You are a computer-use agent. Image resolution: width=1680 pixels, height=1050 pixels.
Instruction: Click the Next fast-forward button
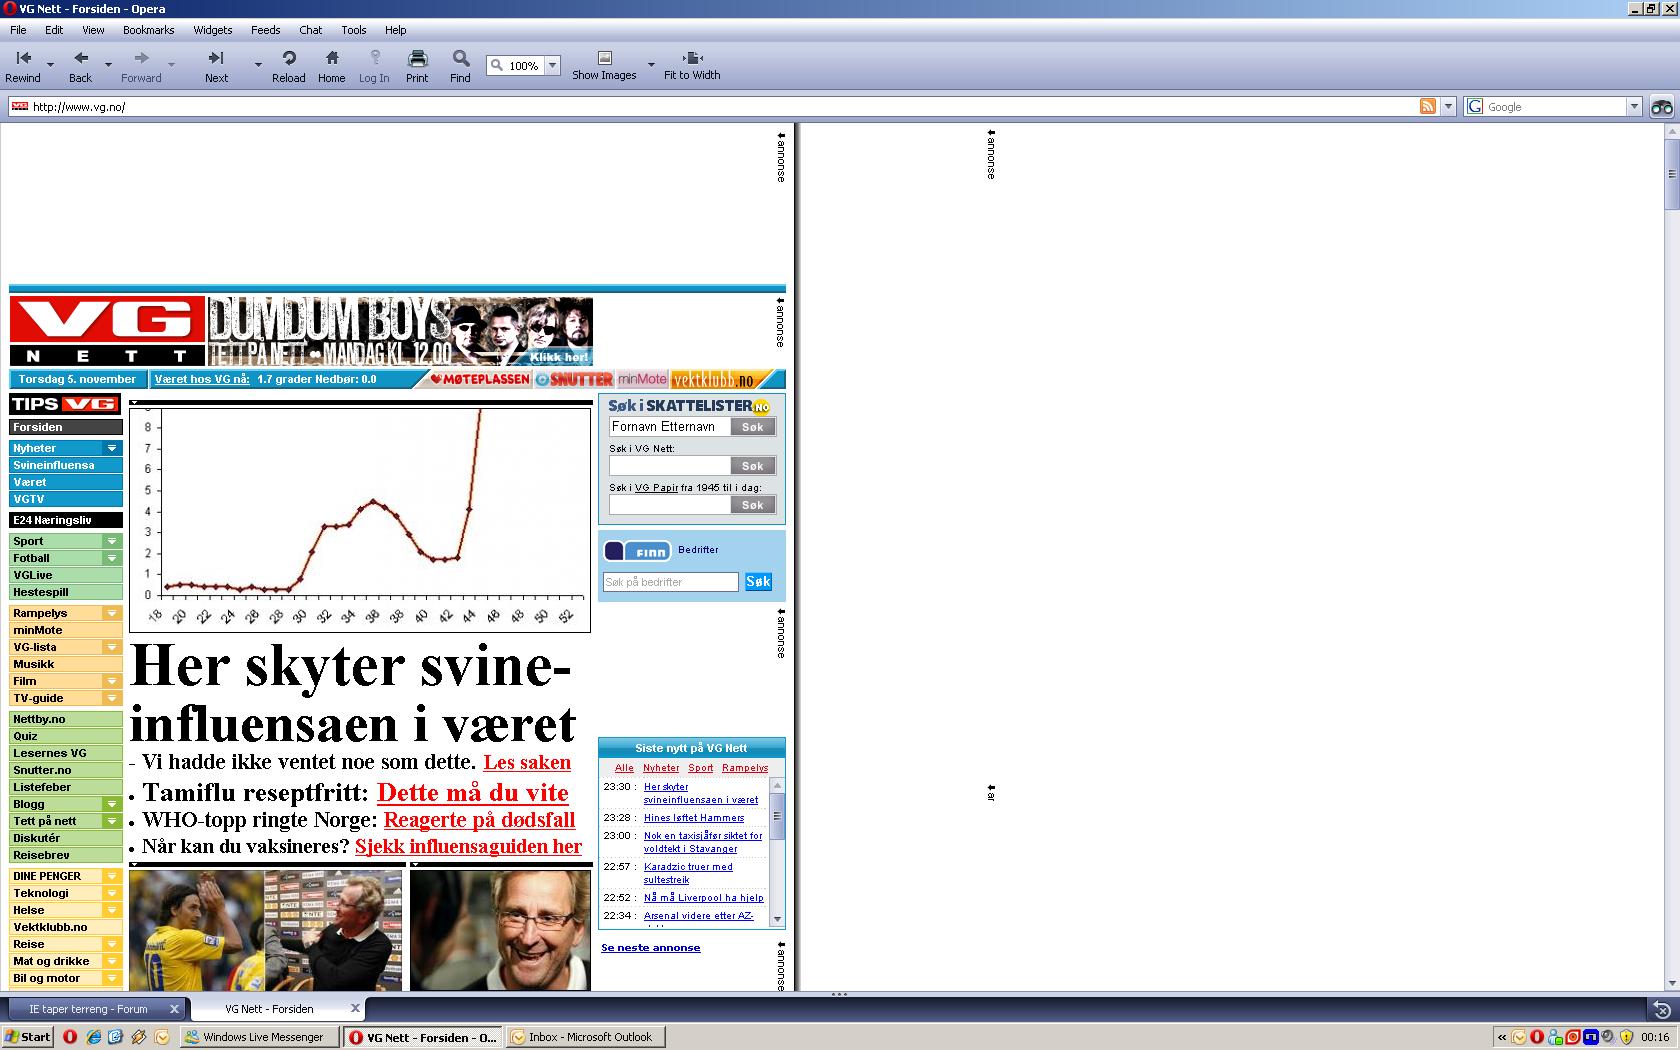[216, 66]
